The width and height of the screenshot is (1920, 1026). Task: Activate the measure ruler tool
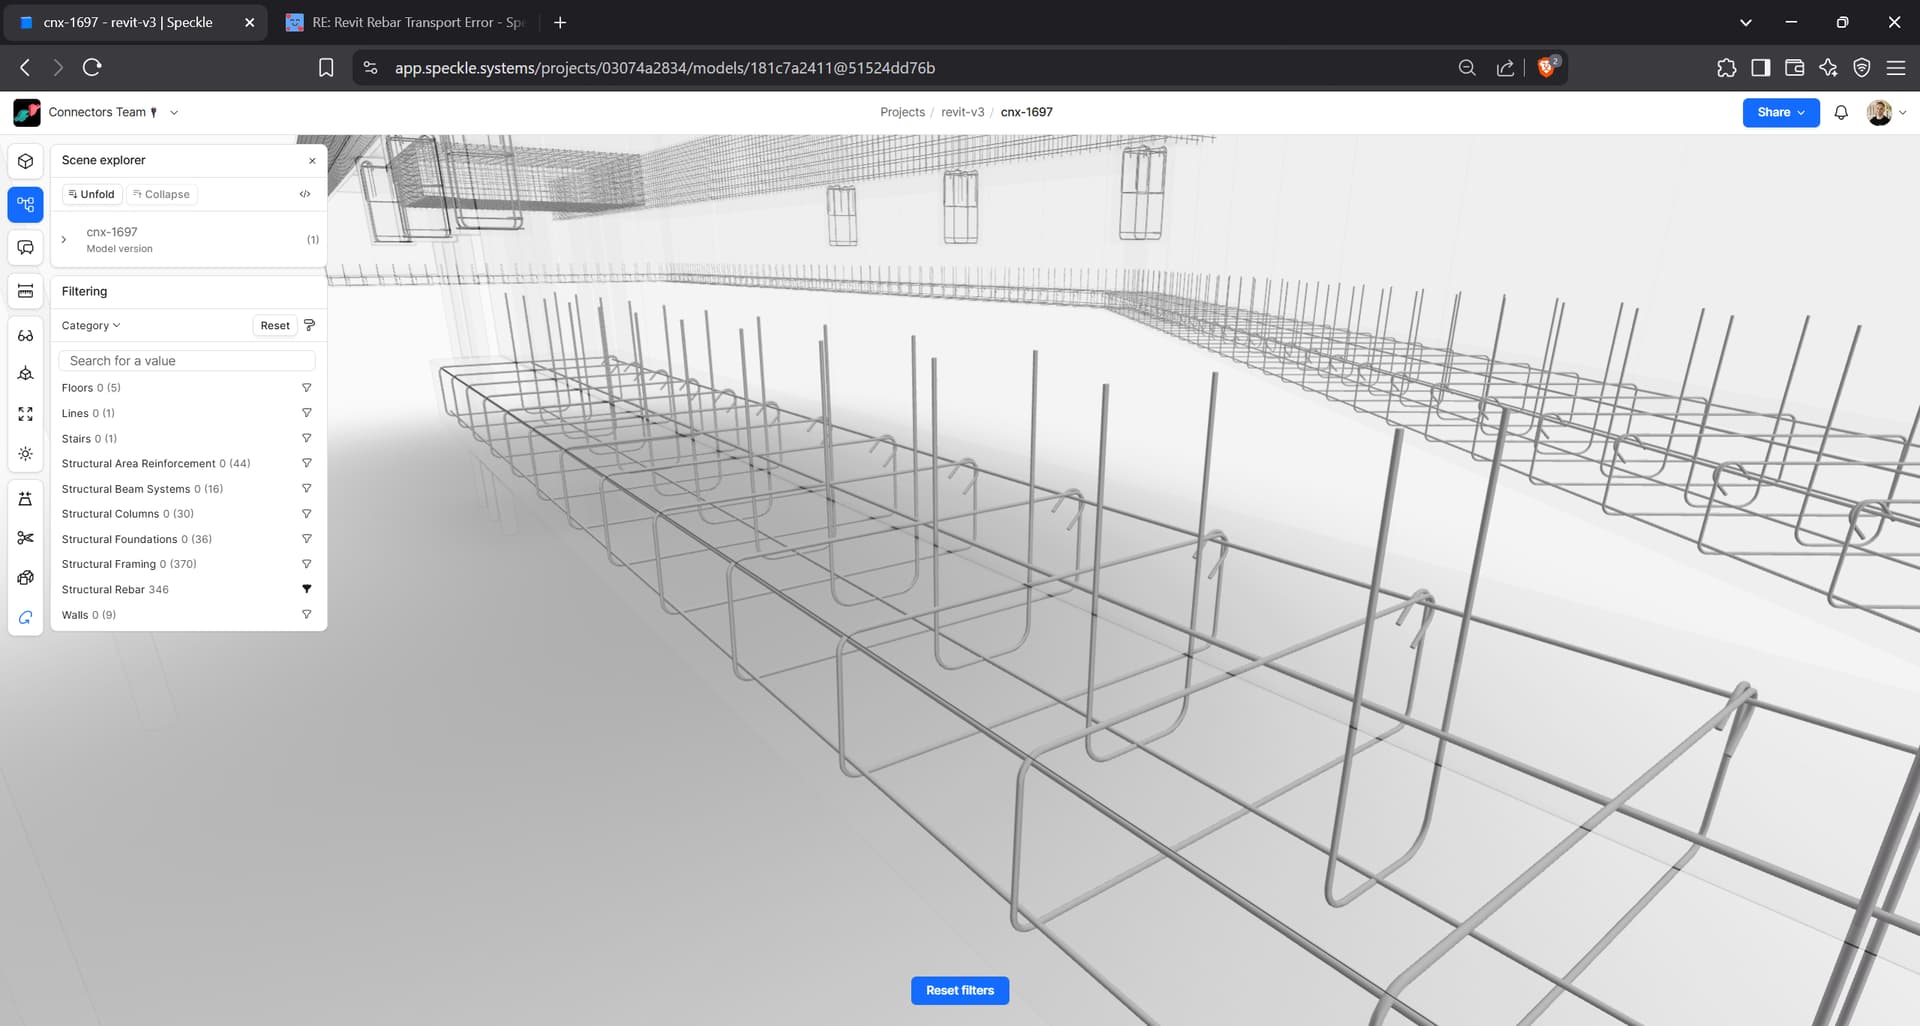click(26, 291)
